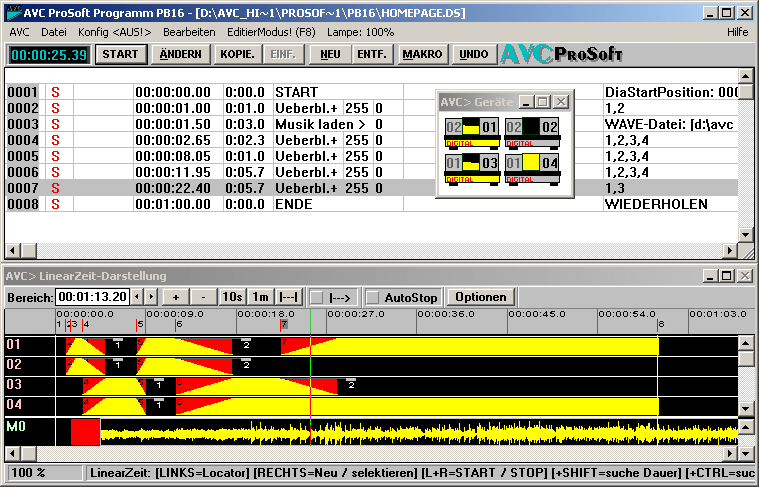Image resolution: width=759 pixels, height=487 pixels.
Task: Click the NEU button
Action: tap(330, 54)
